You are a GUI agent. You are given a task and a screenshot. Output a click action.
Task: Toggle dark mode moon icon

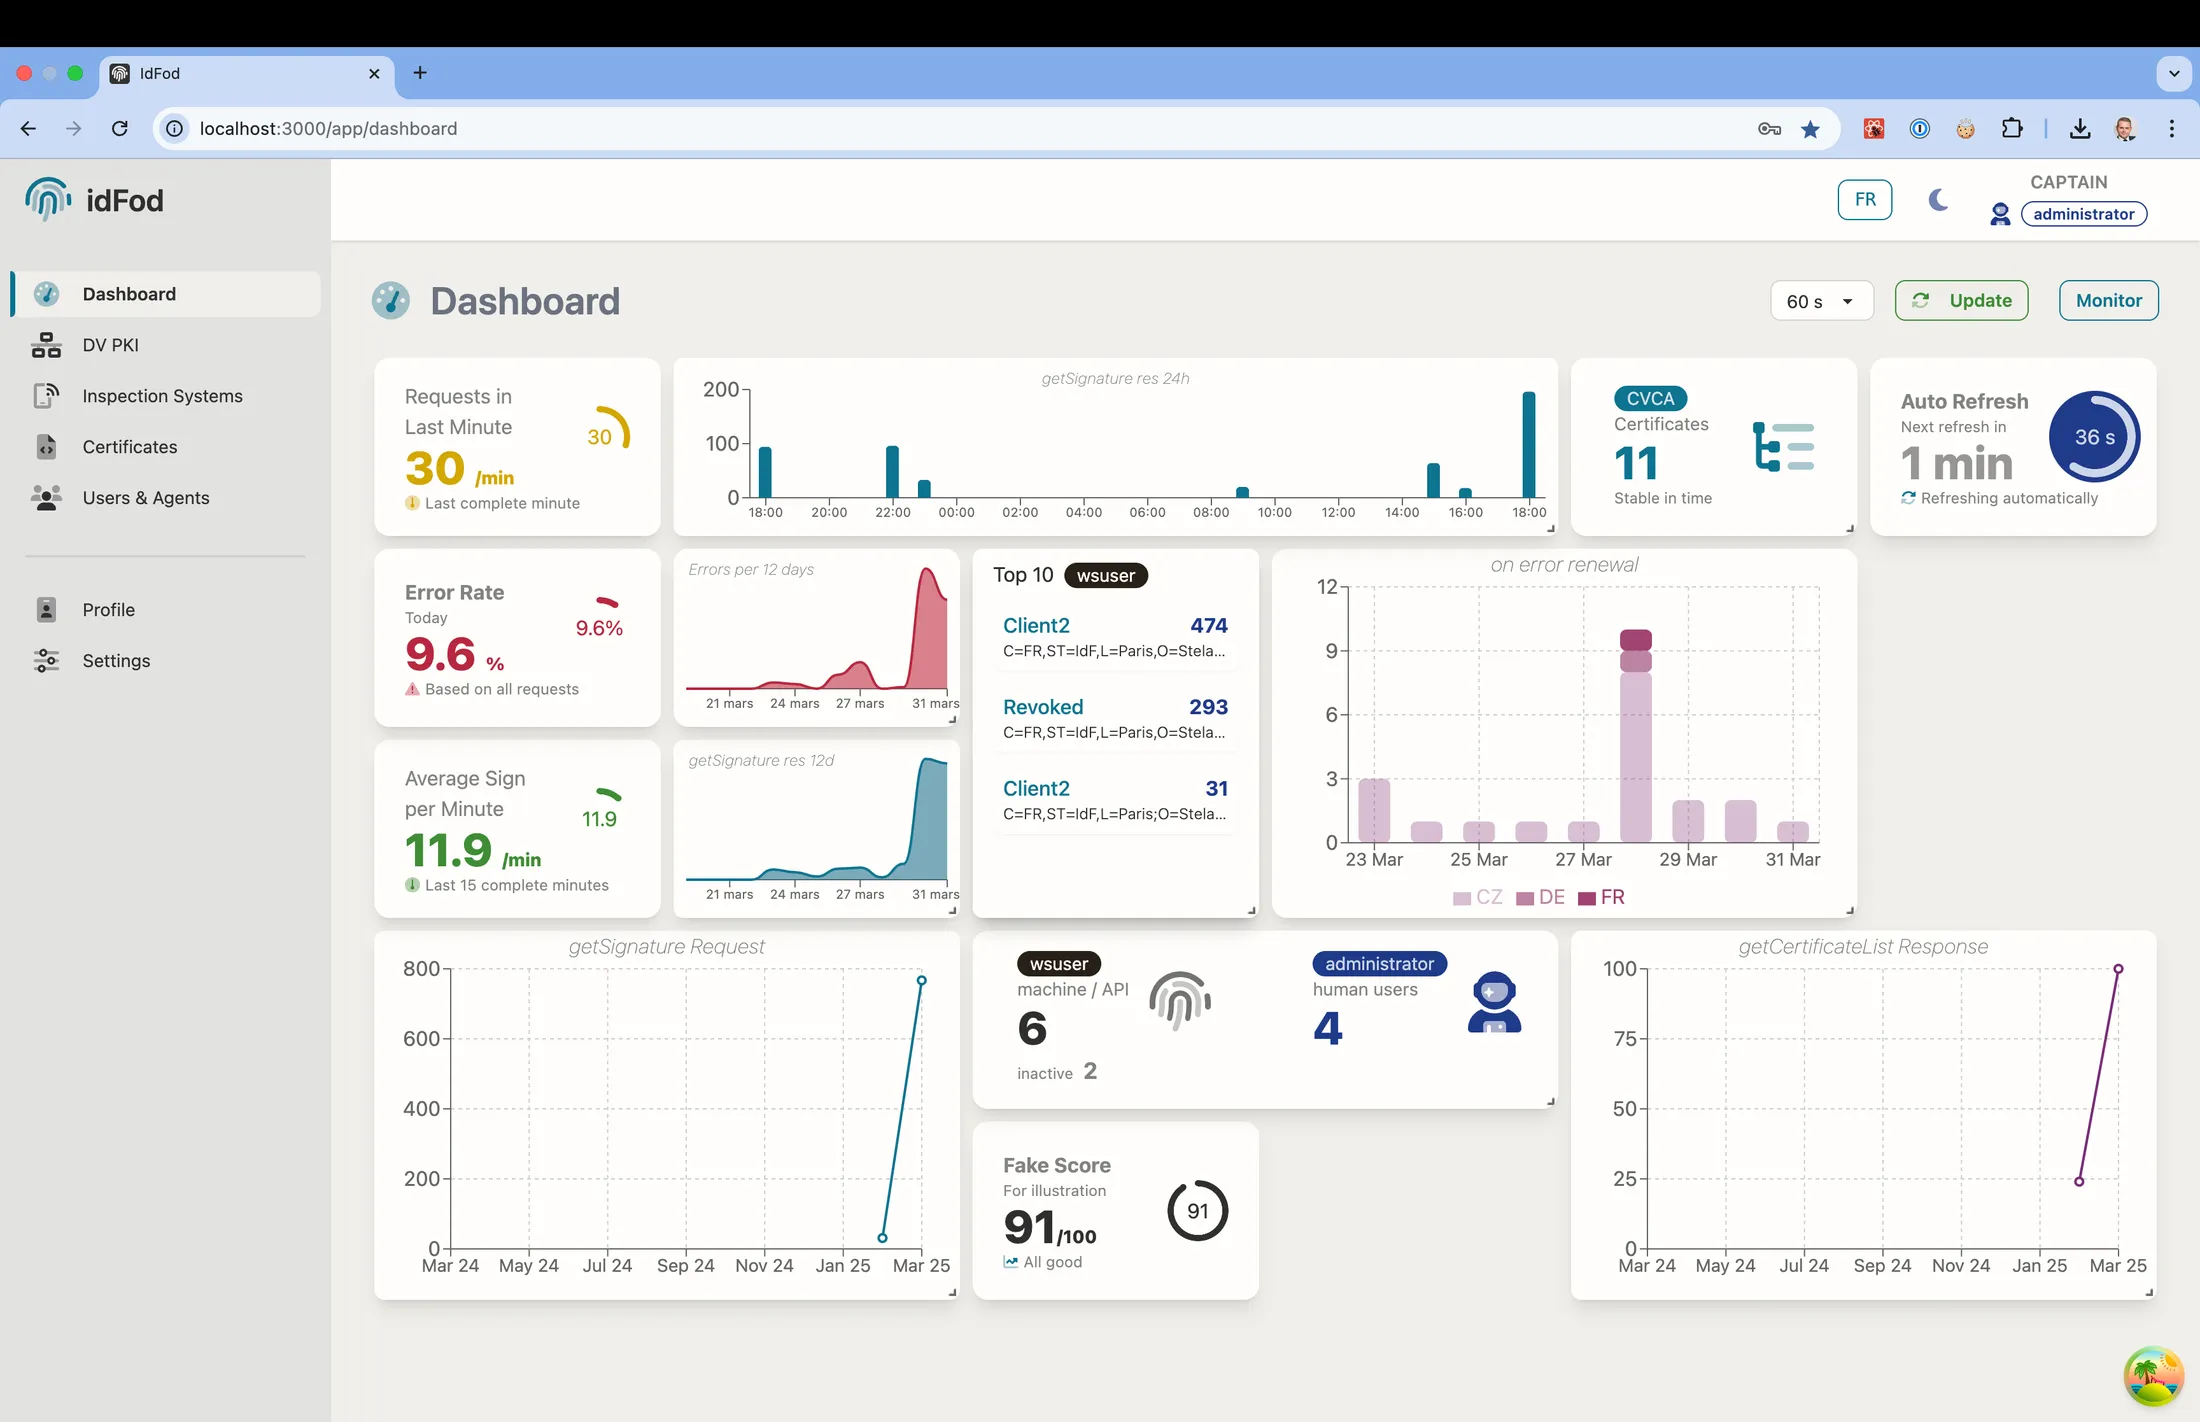(x=1938, y=200)
